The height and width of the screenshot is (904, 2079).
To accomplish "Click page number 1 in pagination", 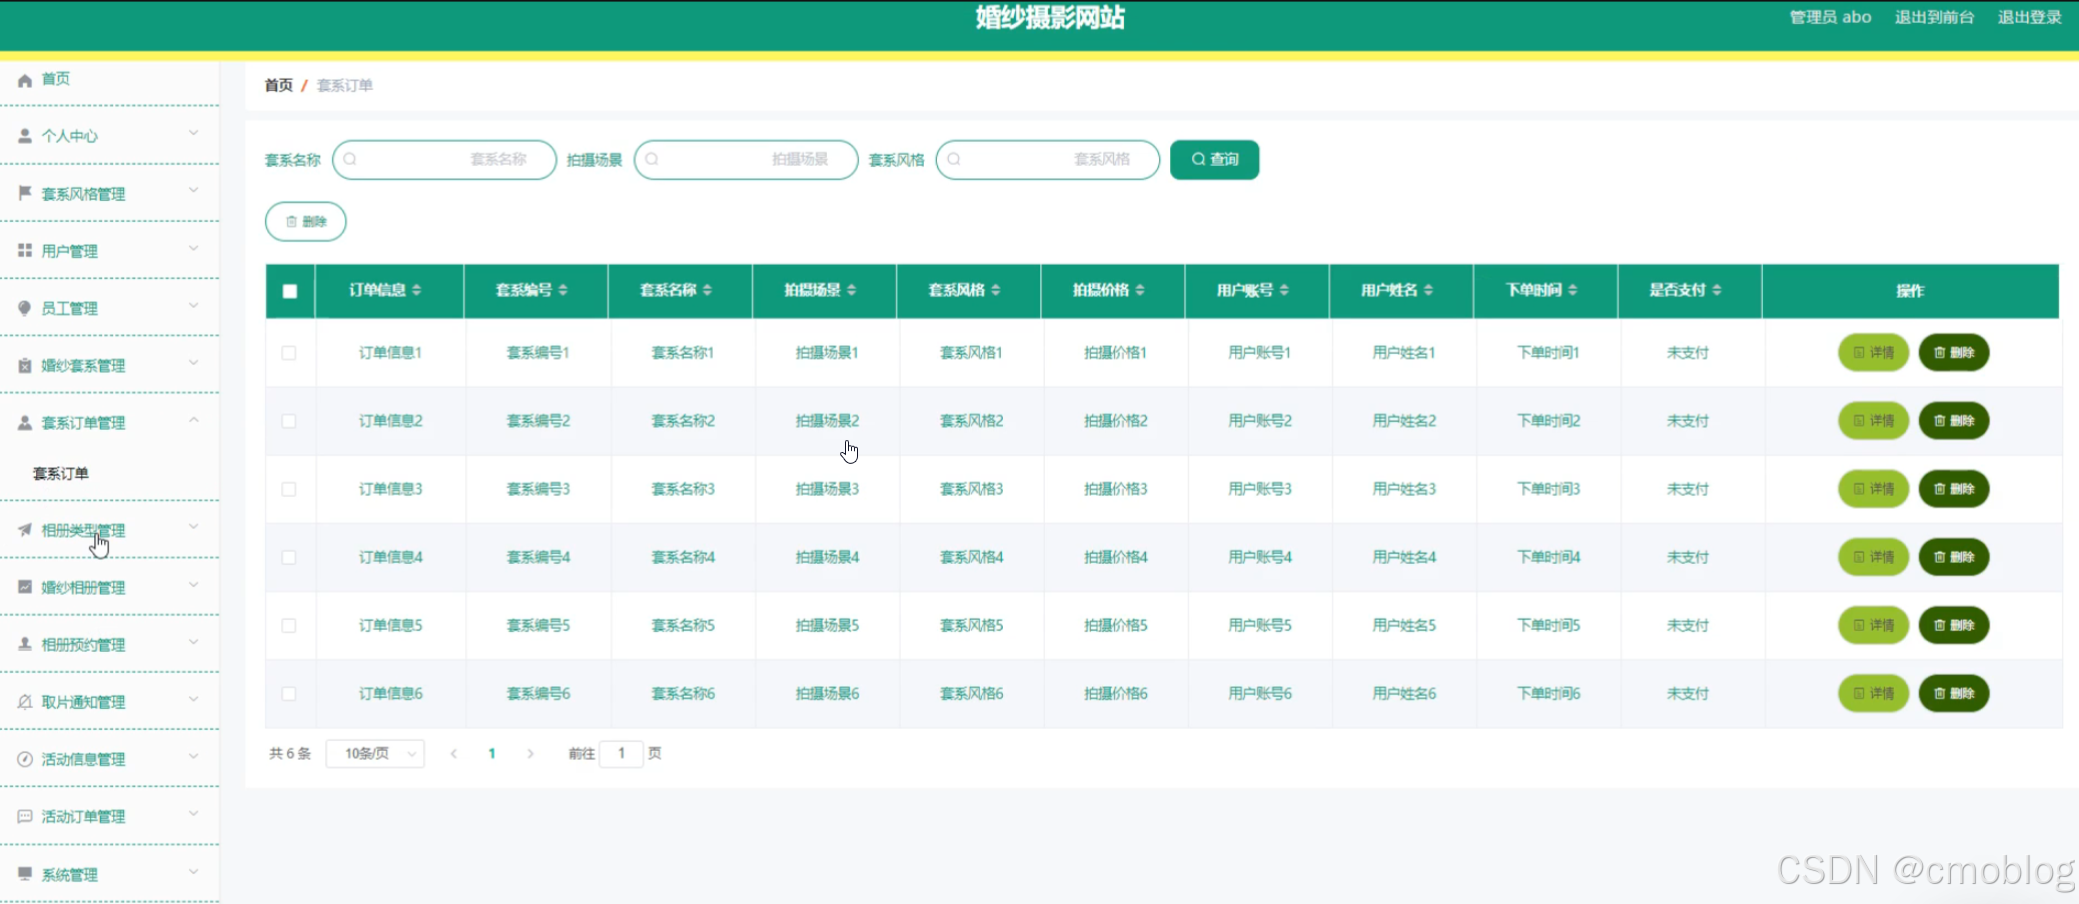I will point(492,754).
